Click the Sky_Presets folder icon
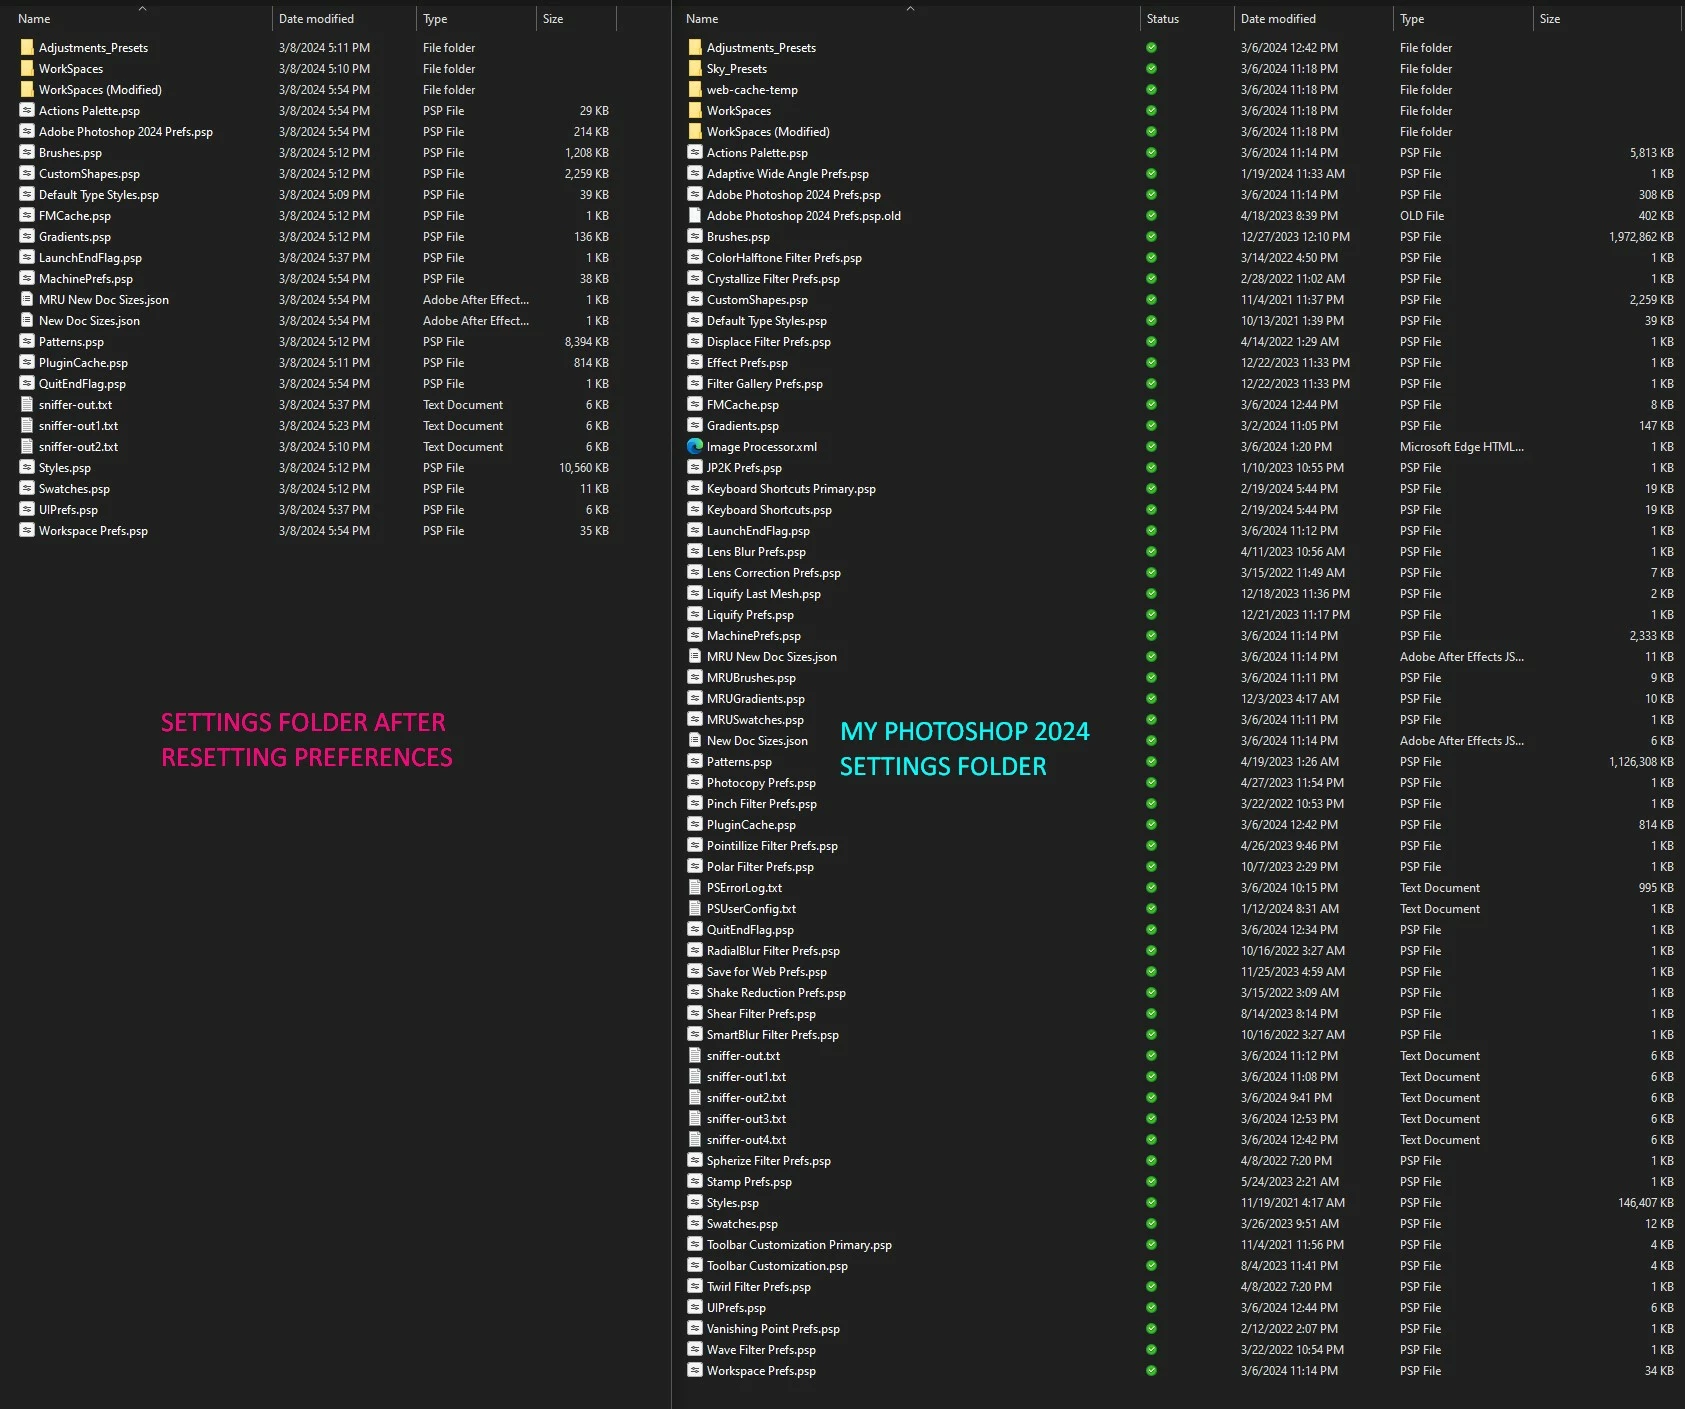1685x1409 pixels. pyautogui.click(x=695, y=69)
